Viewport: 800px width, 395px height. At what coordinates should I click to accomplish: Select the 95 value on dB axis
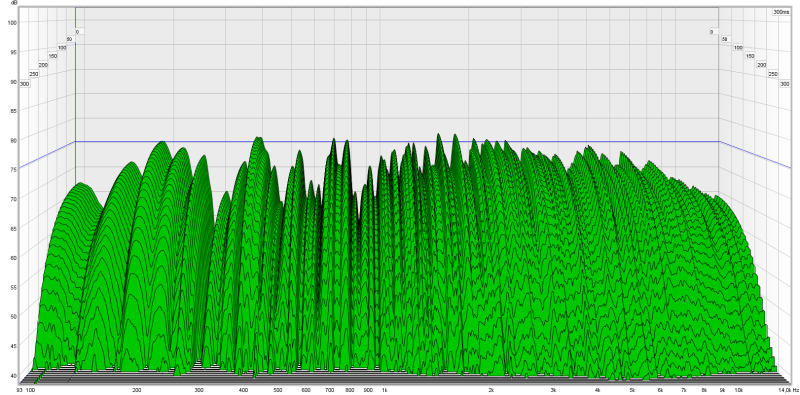(x=14, y=52)
